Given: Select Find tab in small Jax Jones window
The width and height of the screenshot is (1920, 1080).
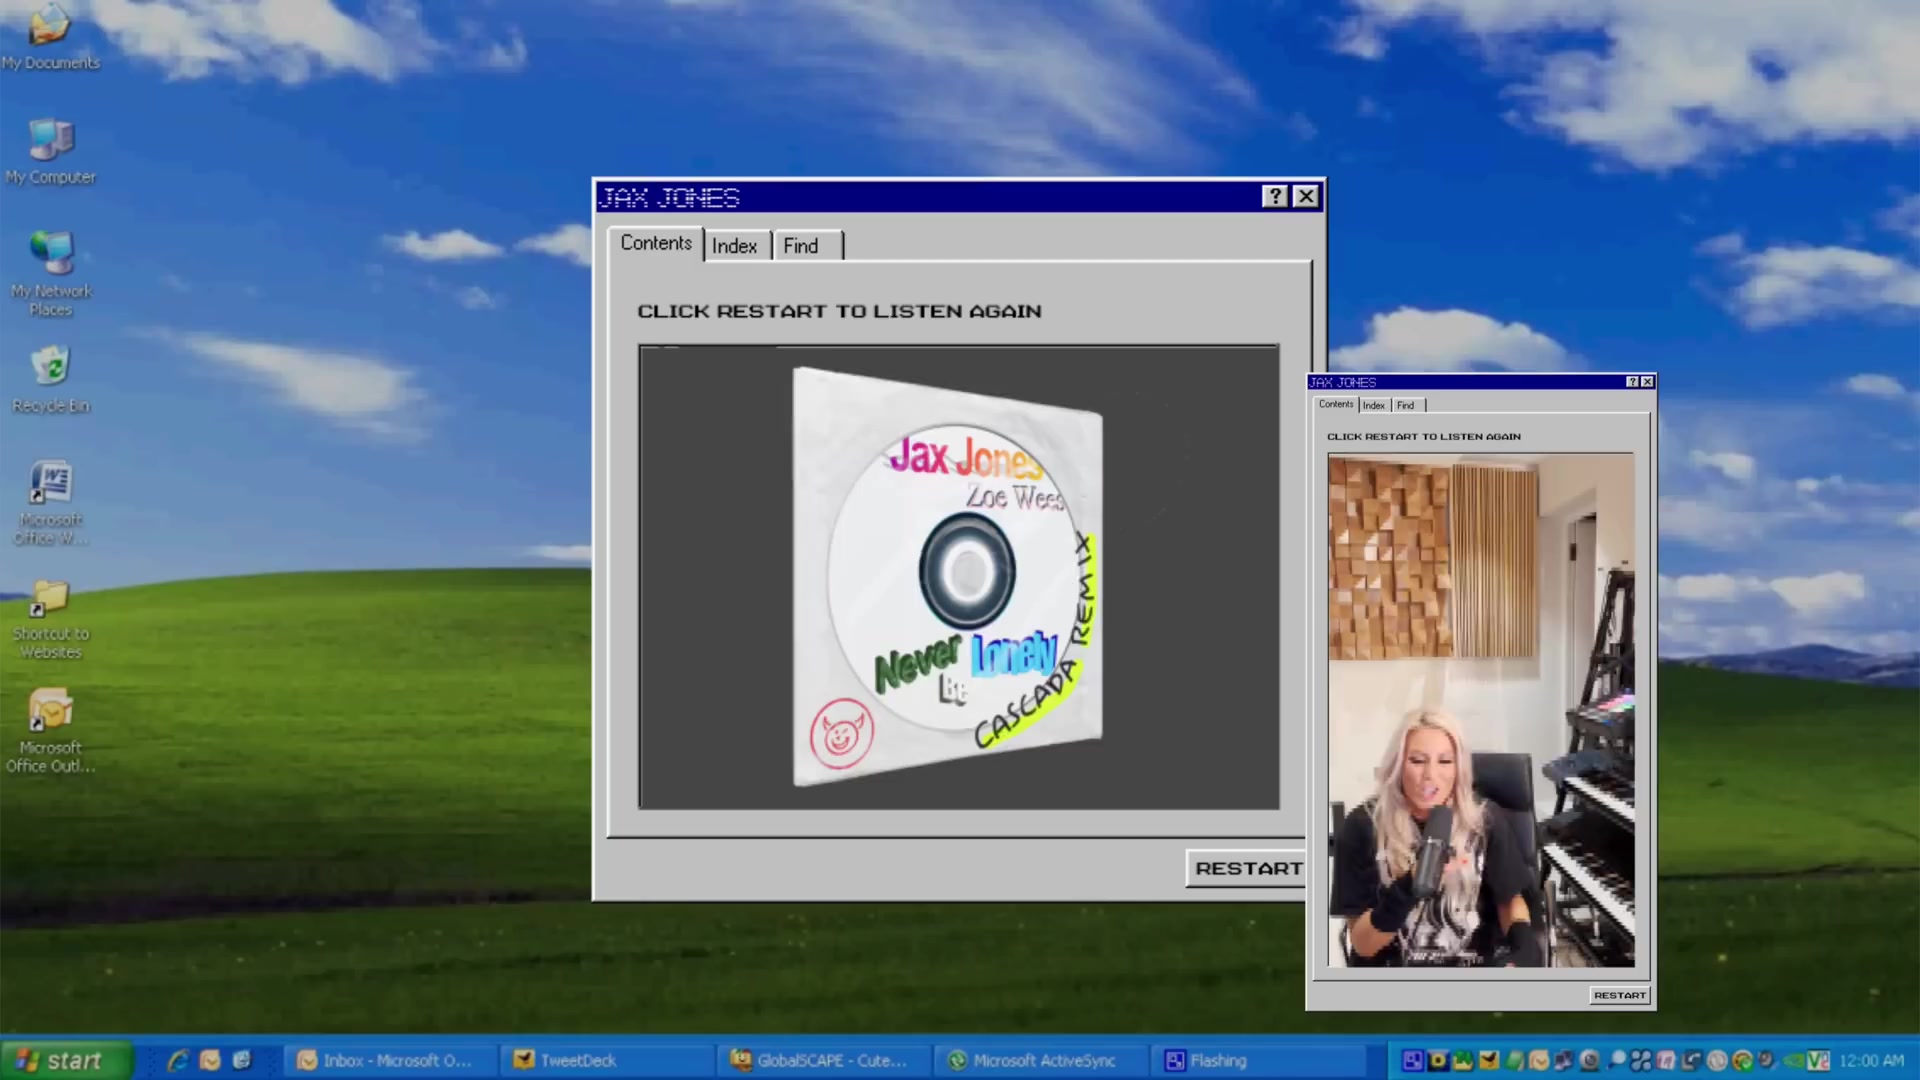Looking at the screenshot, I should [1407, 405].
